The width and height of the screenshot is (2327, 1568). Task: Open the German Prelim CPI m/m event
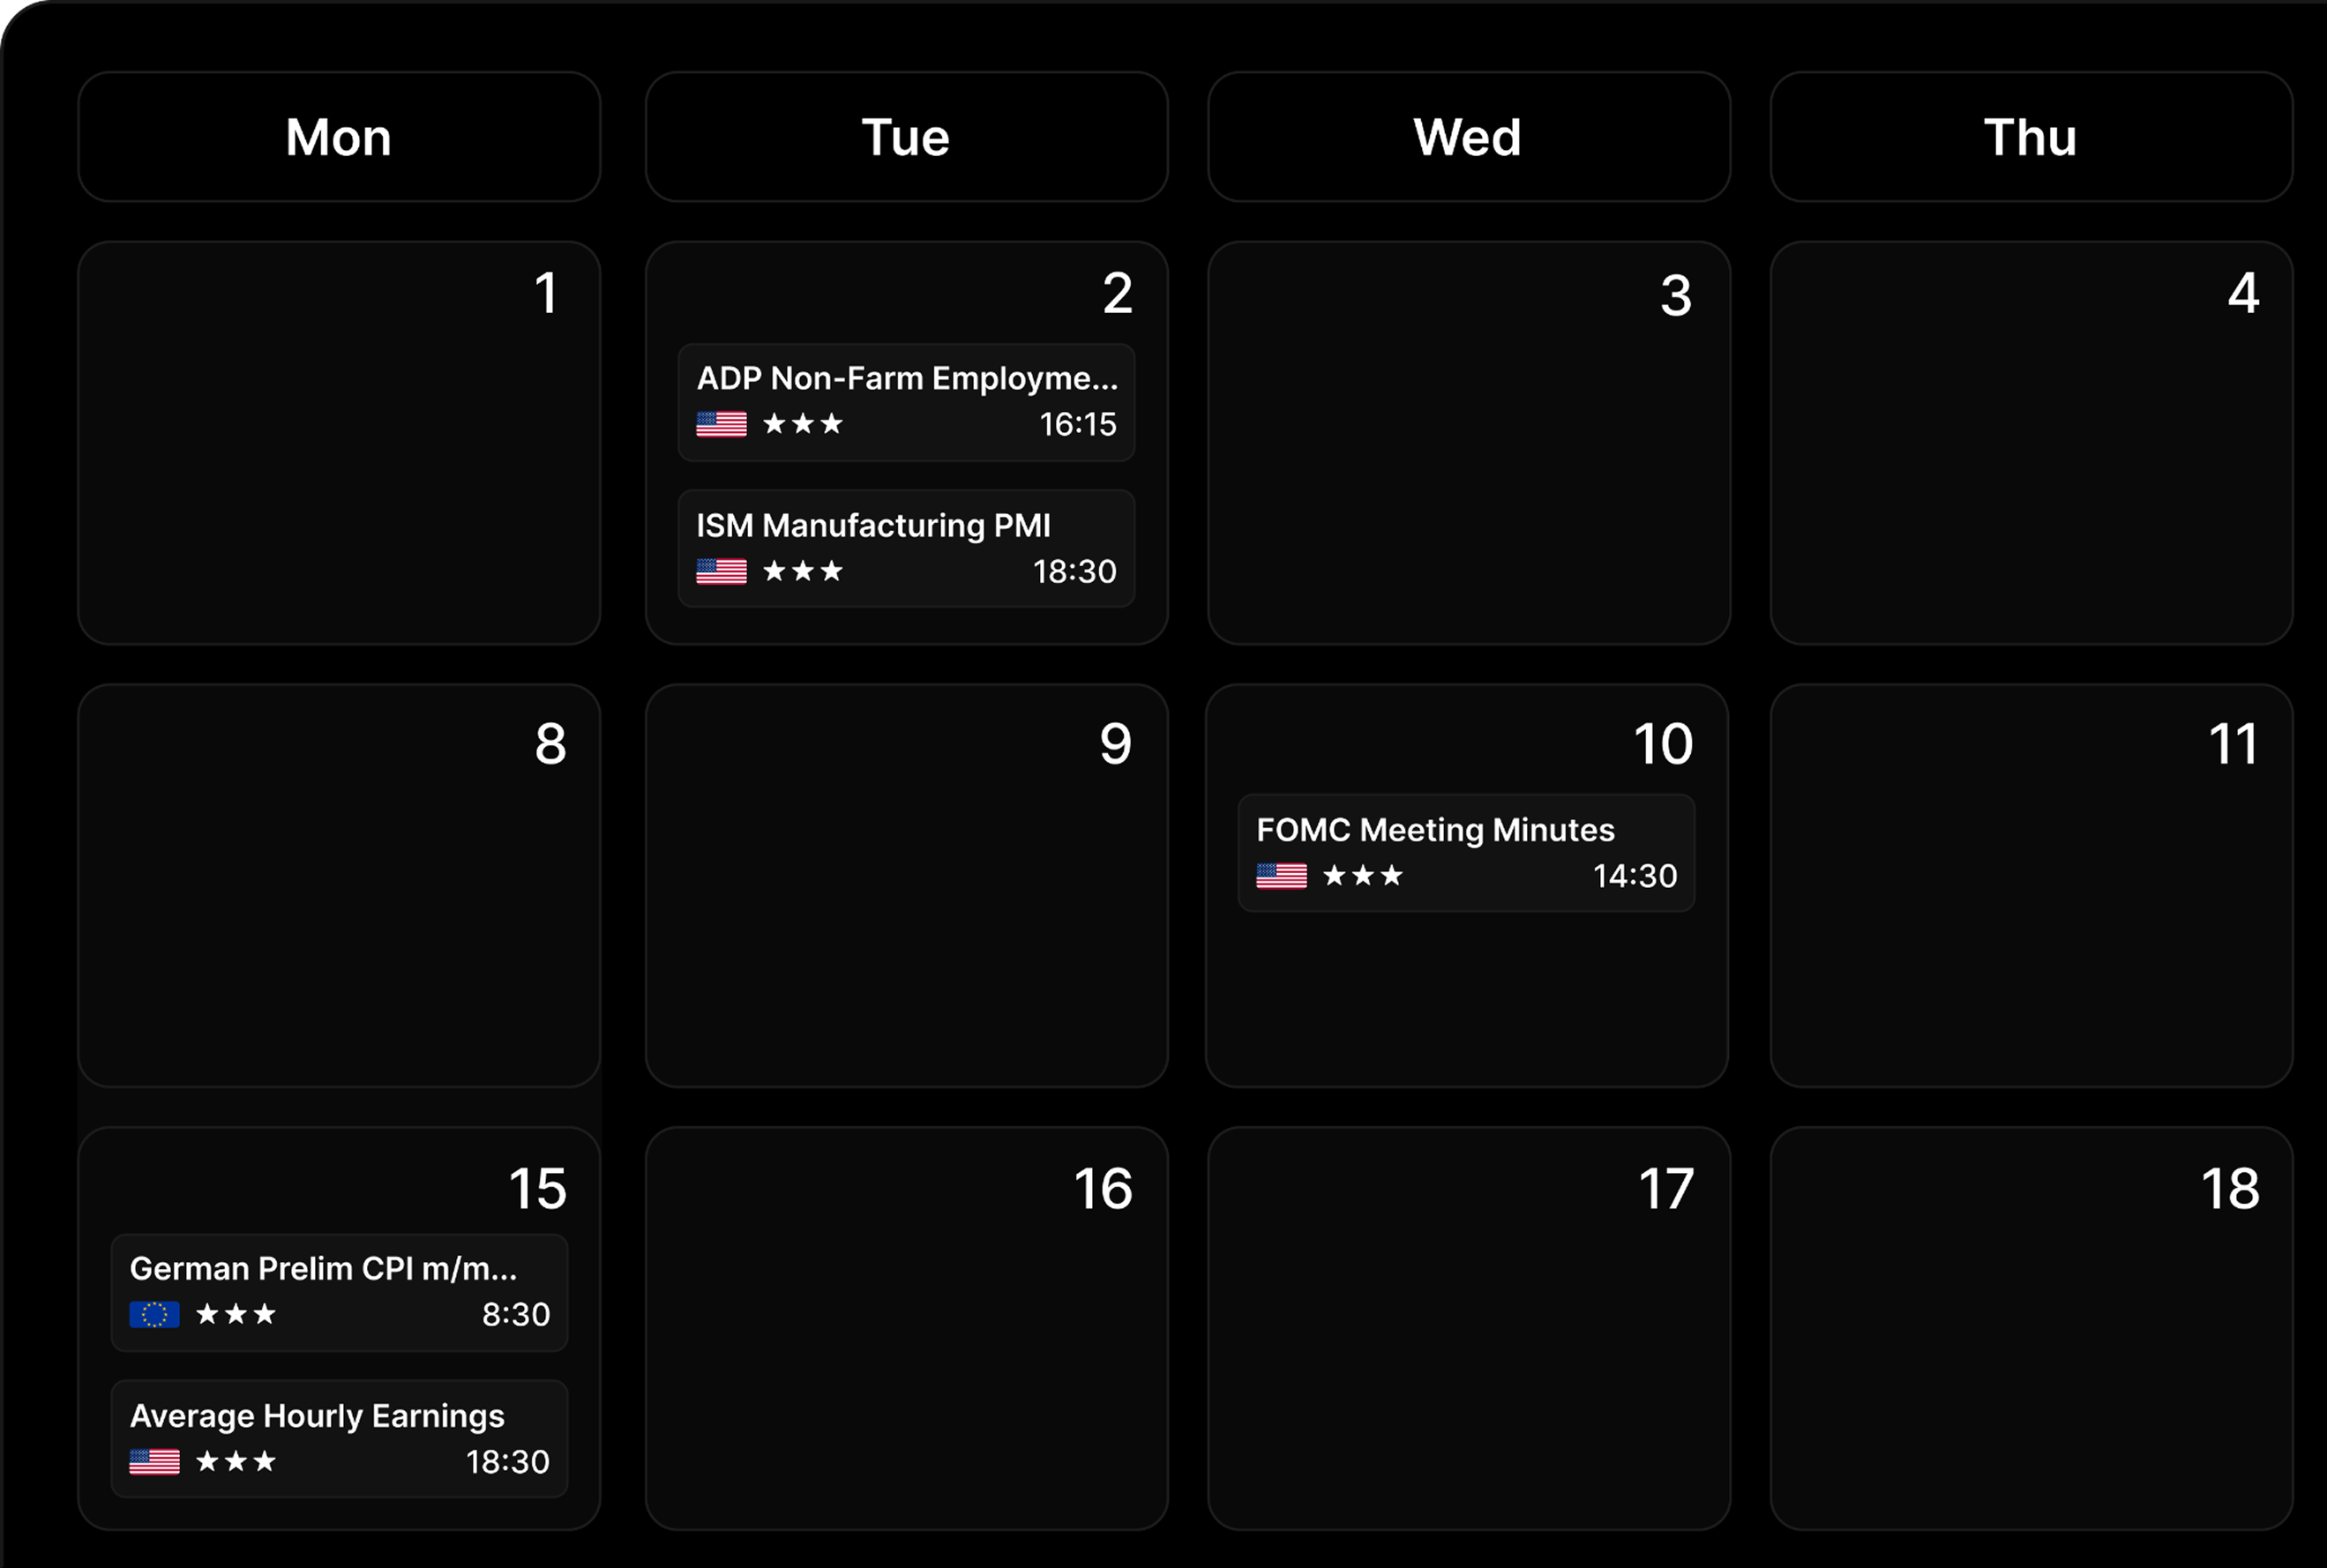pos(339,1270)
